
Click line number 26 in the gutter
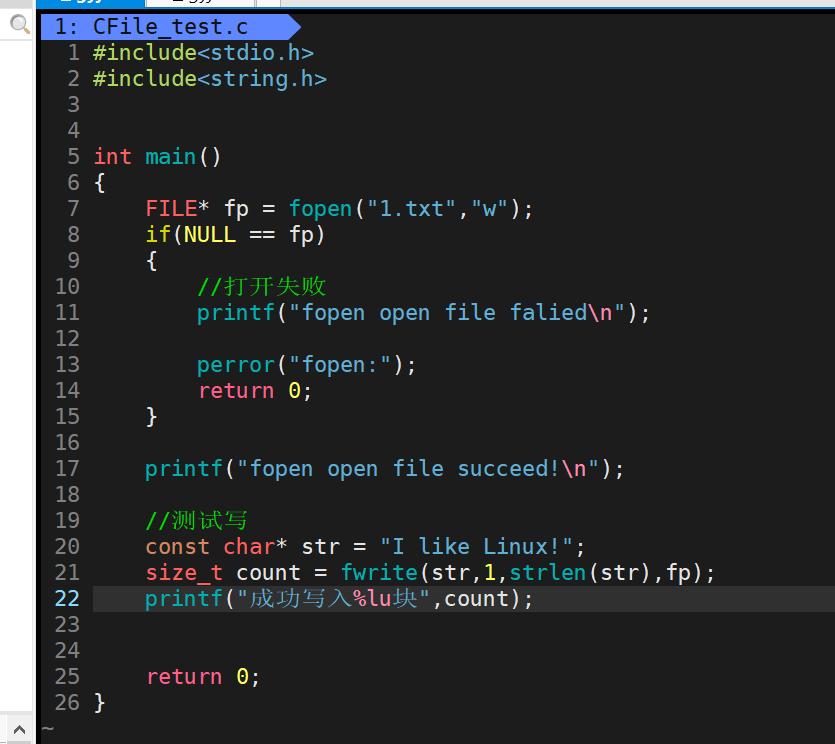click(x=67, y=703)
